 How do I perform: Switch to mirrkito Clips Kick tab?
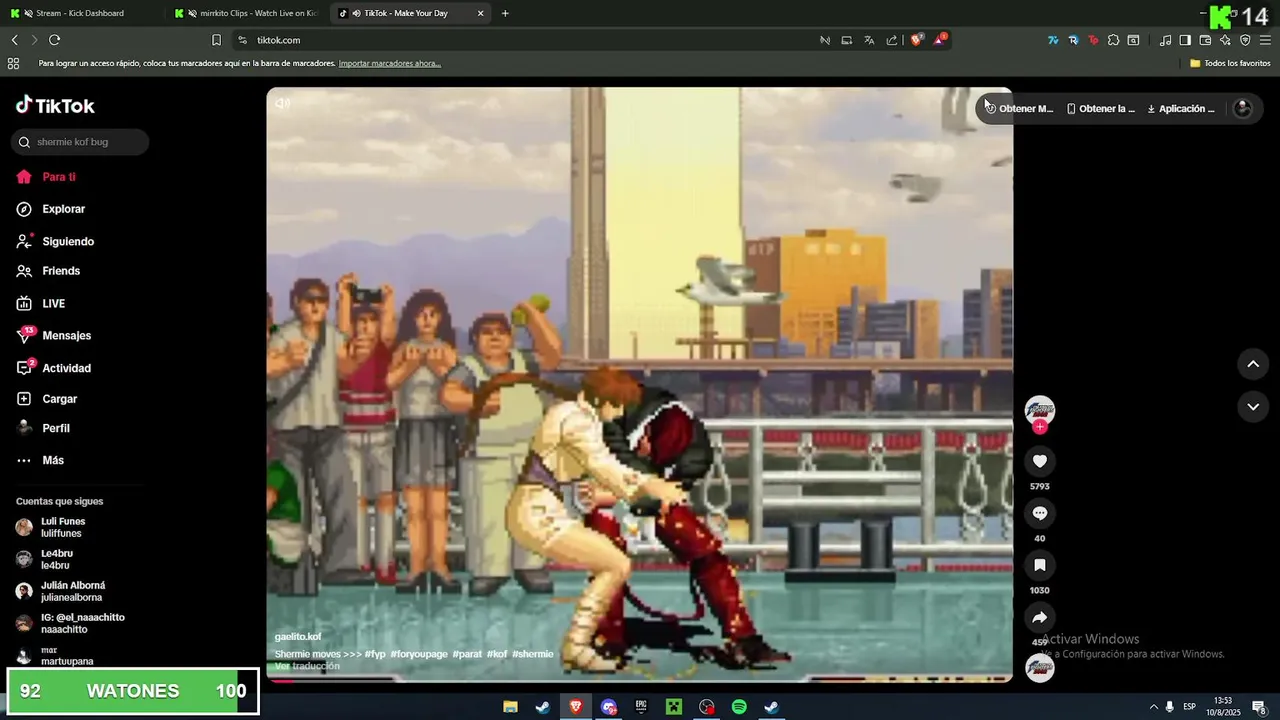tap(245, 13)
